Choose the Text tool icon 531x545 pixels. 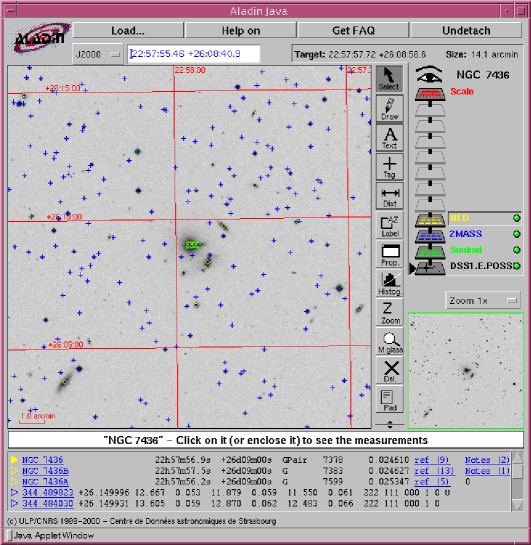click(x=390, y=138)
